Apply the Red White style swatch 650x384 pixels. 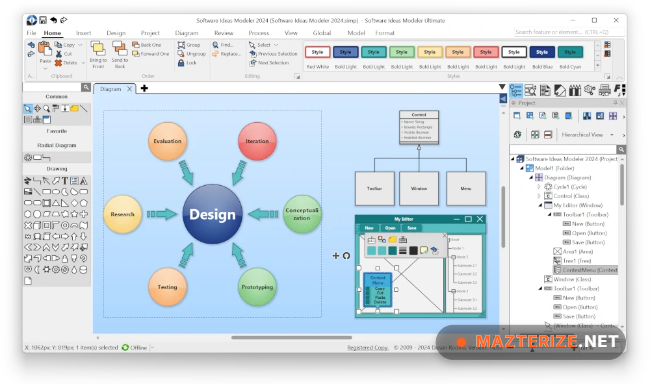[x=318, y=52]
